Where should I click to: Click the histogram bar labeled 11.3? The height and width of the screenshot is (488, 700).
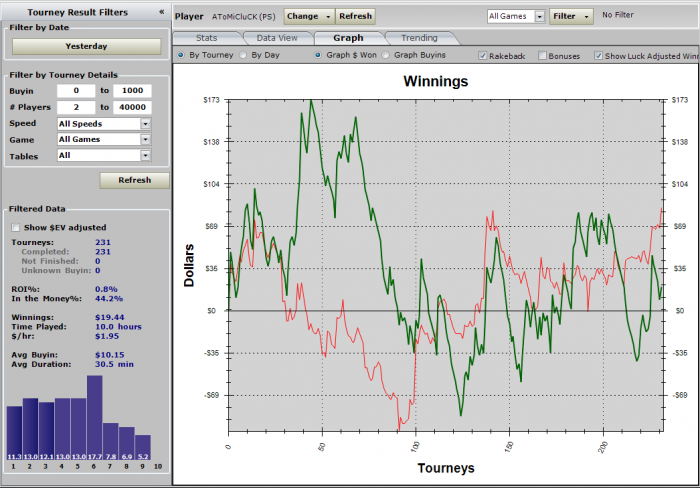14,433
